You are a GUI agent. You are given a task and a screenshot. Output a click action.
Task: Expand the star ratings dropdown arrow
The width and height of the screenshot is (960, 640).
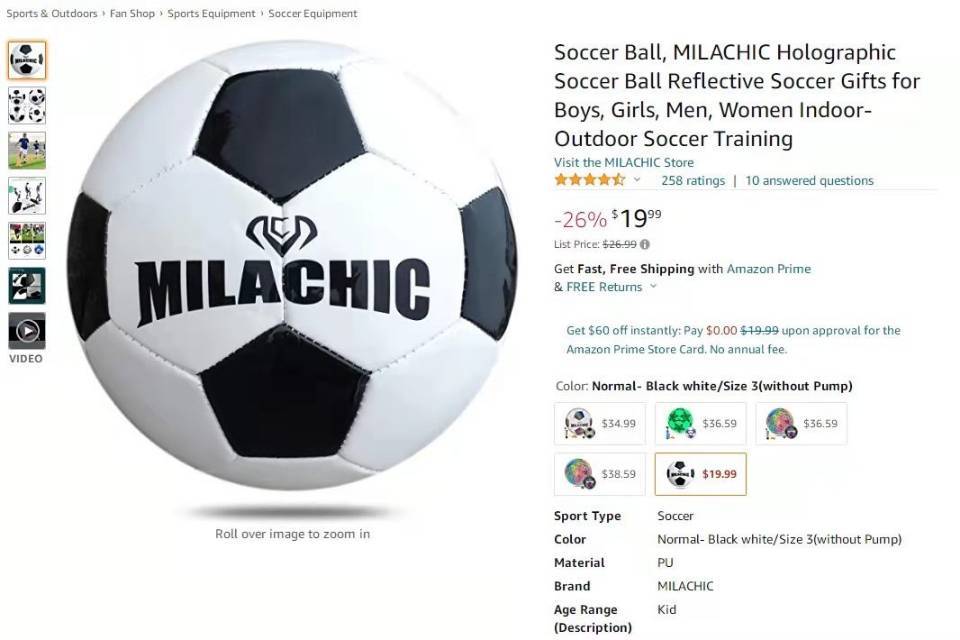point(637,180)
